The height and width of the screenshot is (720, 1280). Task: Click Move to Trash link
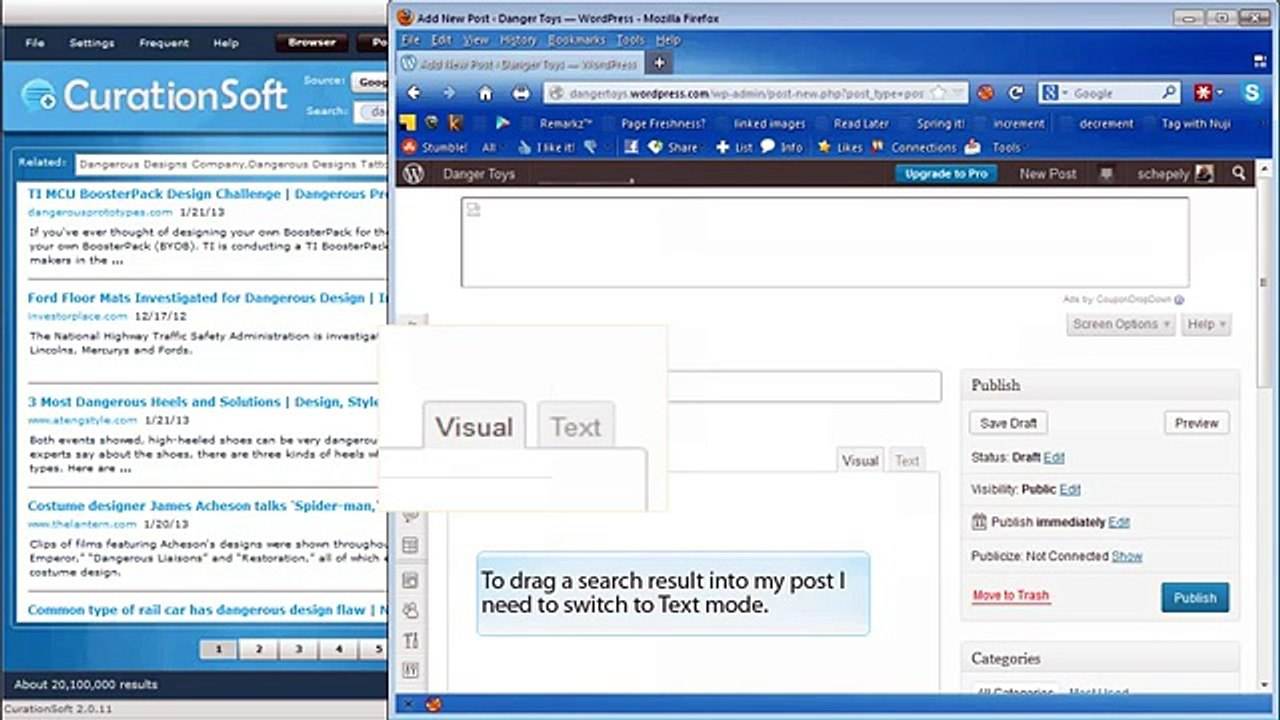(1011, 595)
